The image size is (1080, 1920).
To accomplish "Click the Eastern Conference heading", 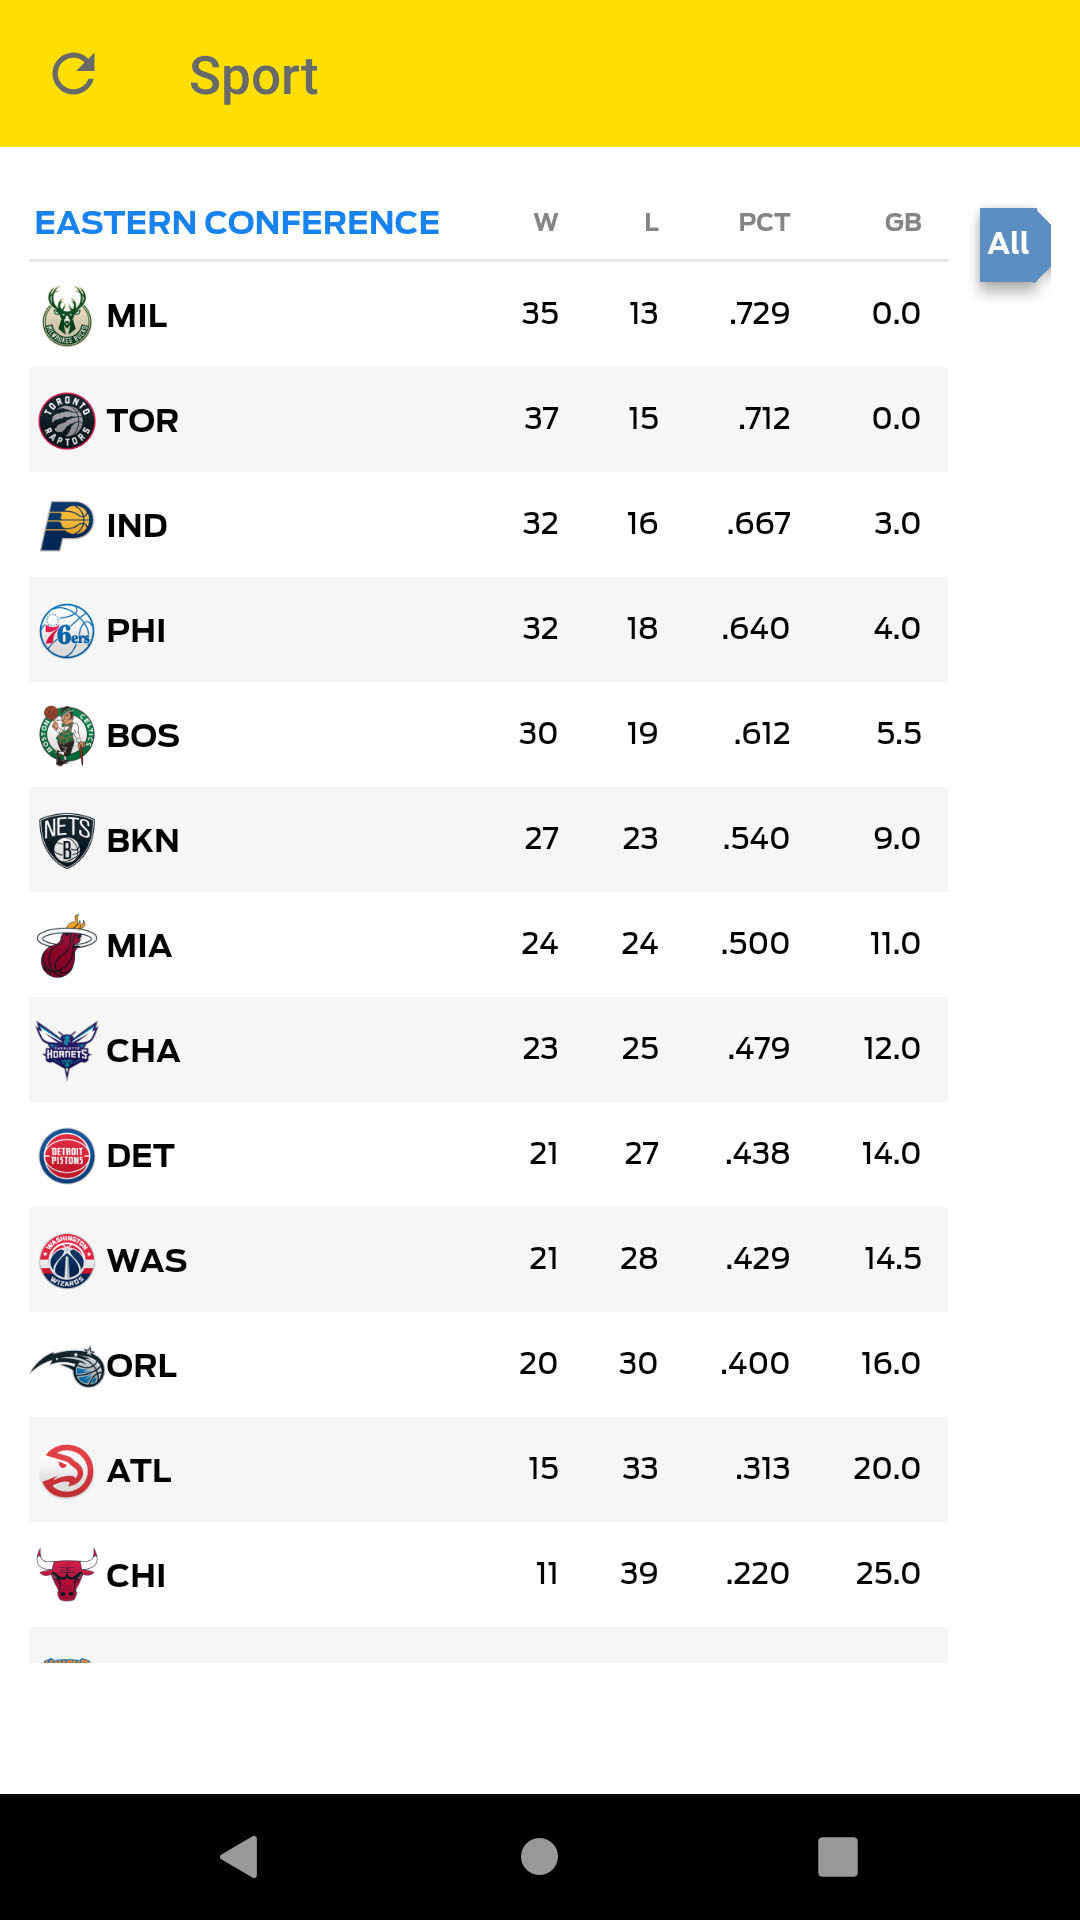I will pos(237,223).
